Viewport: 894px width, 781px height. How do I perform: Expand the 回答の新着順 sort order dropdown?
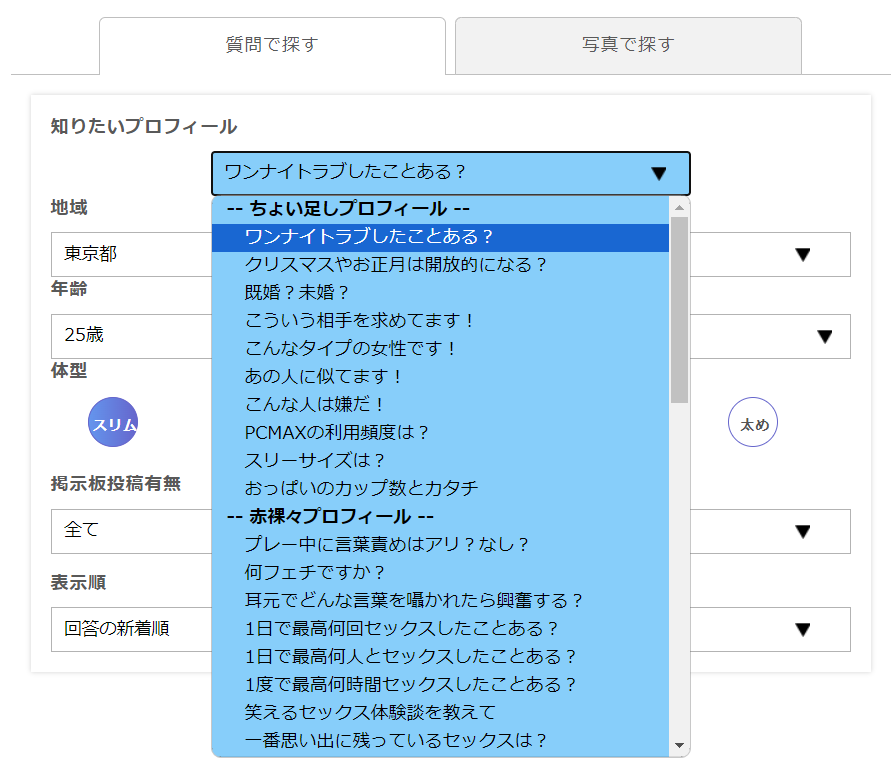click(x=801, y=629)
